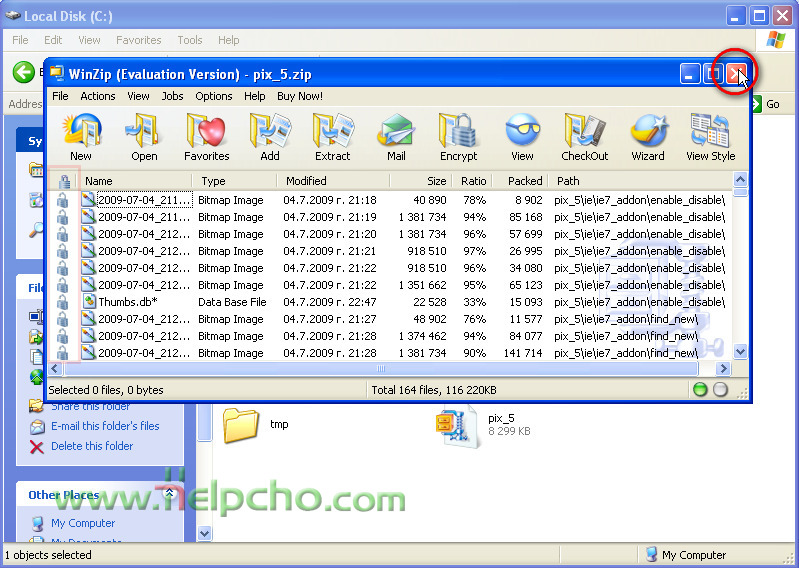Click the red X Delete this folder icon
The height and width of the screenshot is (568, 799).
[37, 447]
